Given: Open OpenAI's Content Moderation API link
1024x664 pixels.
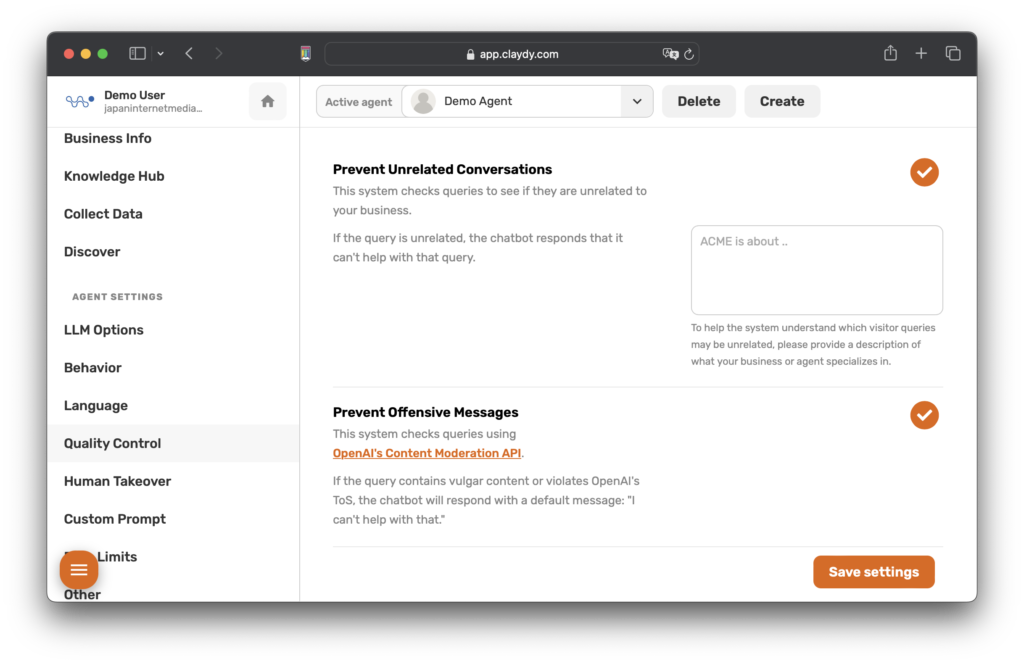Looking at the screenshot, I should click(427, 453).
